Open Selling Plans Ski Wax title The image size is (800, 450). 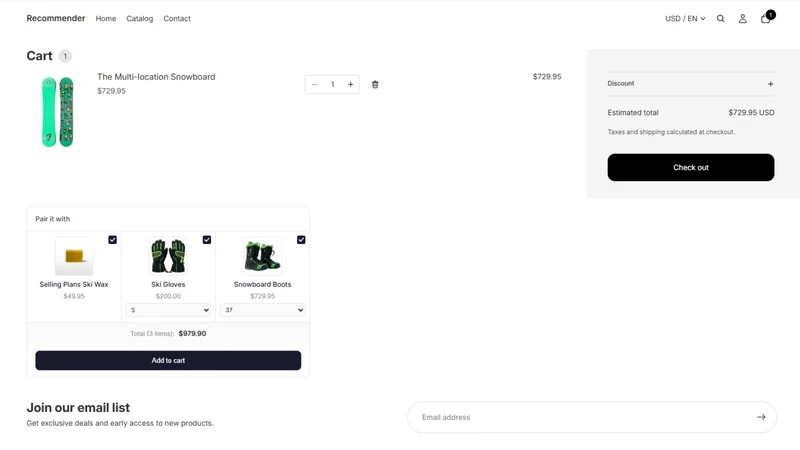(74, 284)
